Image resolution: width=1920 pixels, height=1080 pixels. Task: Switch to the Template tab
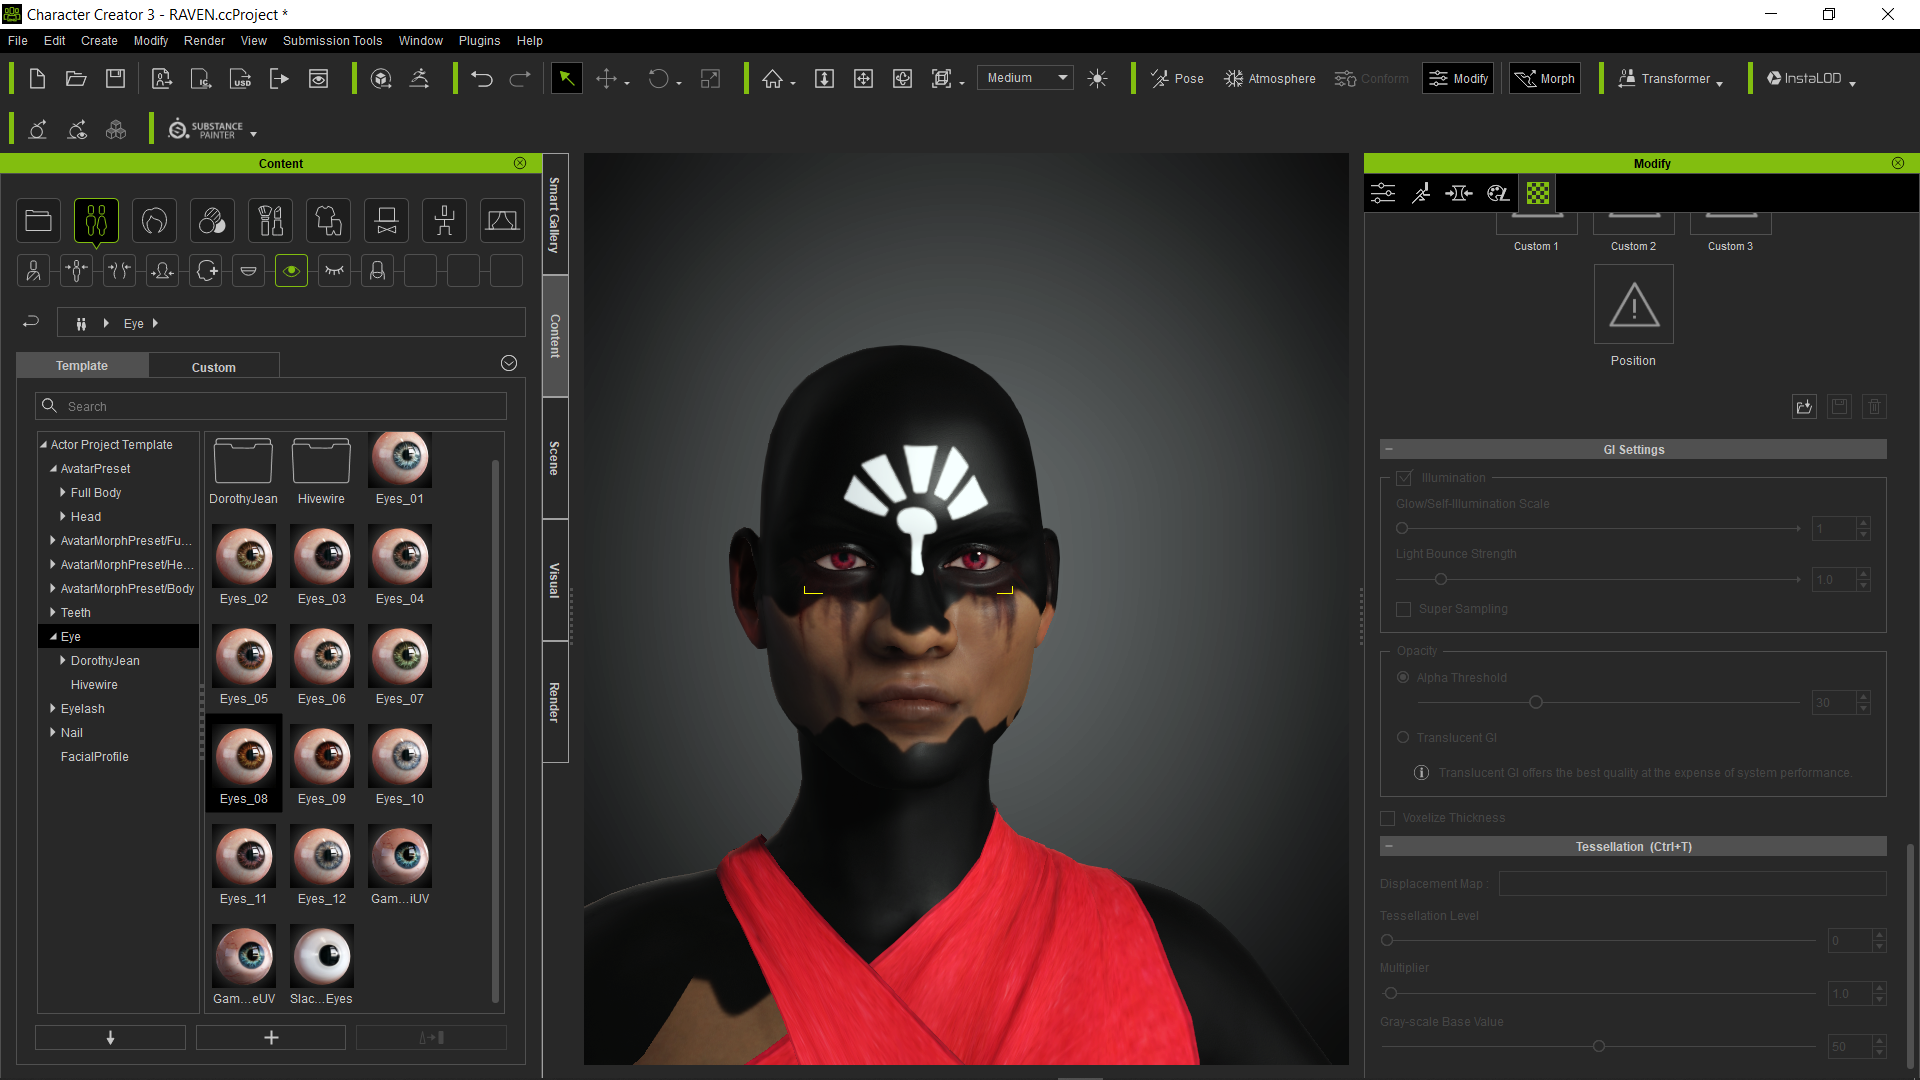[x=82, y=366]
